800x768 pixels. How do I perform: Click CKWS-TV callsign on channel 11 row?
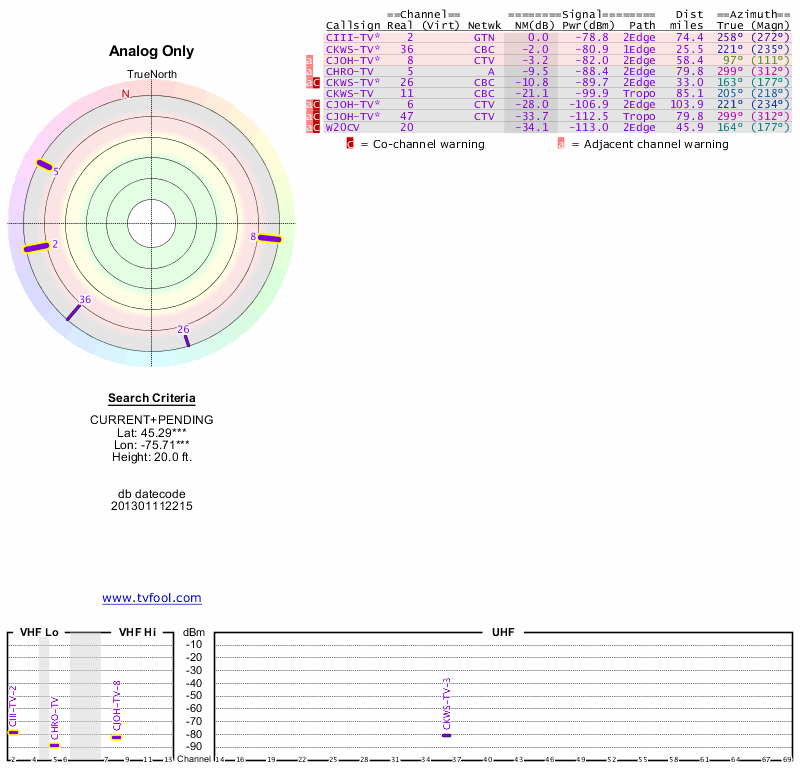[x=349, y=93]
